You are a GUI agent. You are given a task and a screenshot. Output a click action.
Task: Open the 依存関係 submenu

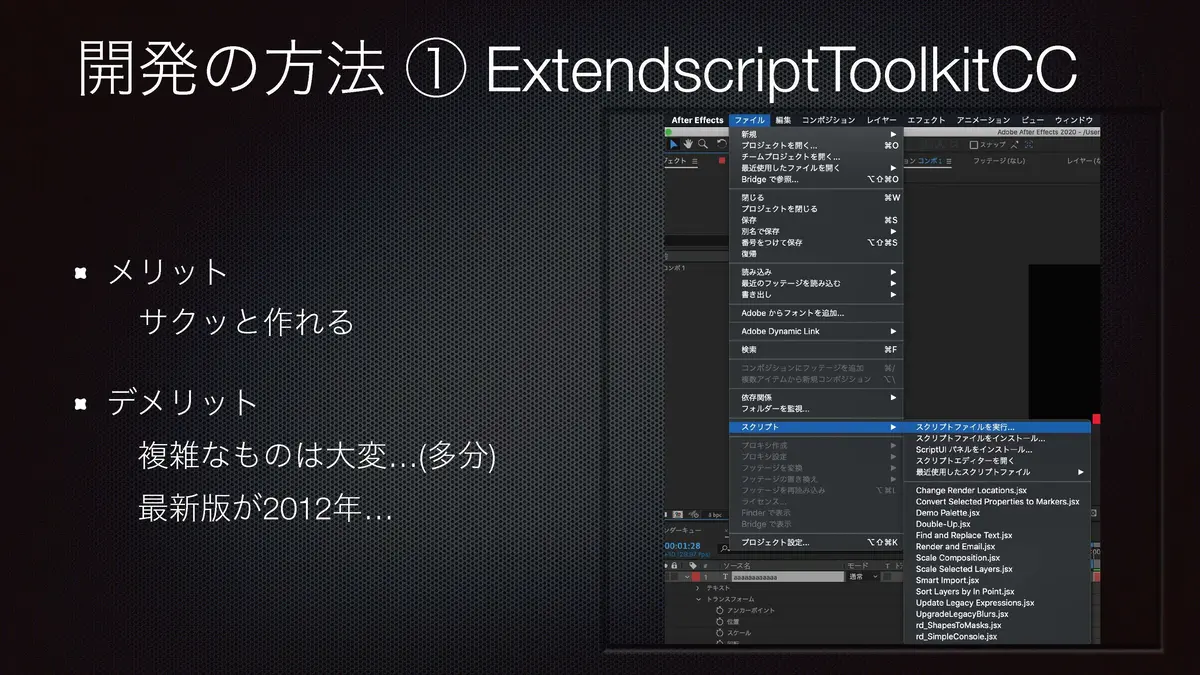[815, 397]
